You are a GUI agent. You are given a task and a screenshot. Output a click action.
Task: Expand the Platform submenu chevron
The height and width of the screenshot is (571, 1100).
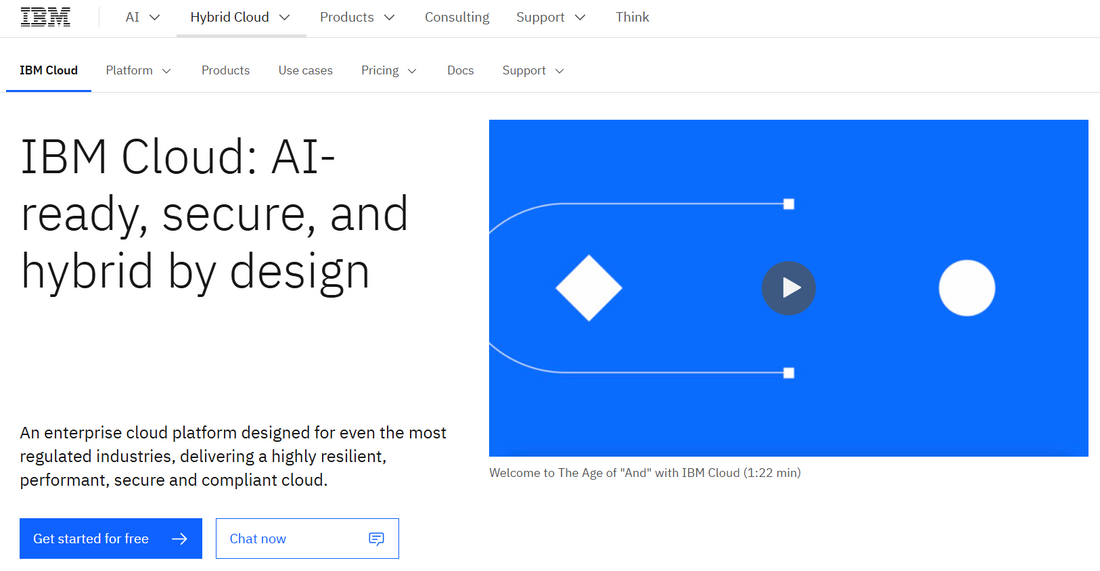click(x=166, y=71)
